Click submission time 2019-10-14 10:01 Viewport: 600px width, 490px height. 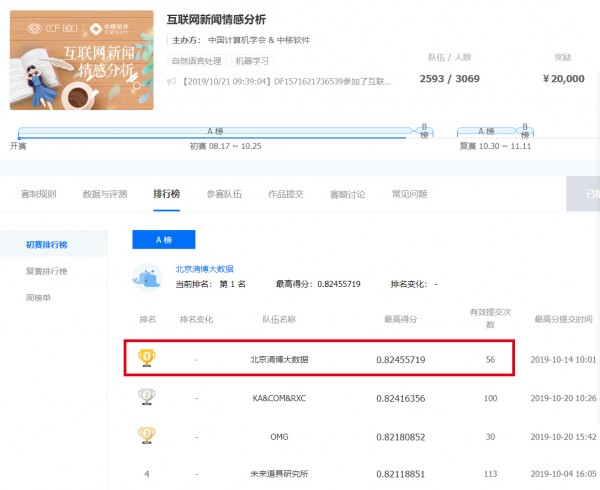tap(563, 360)
